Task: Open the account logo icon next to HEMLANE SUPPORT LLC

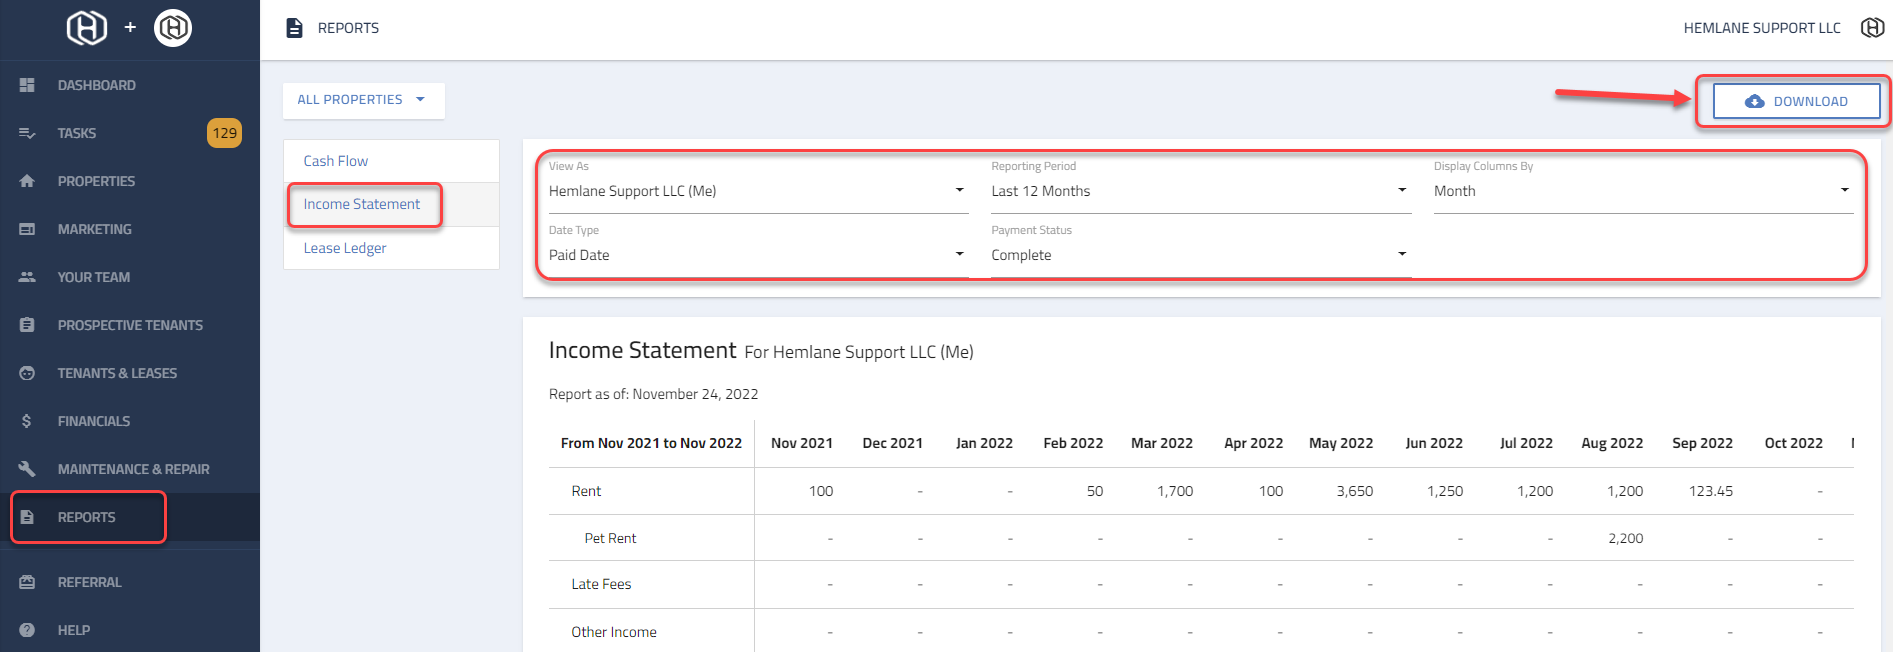Action: 1872,28
